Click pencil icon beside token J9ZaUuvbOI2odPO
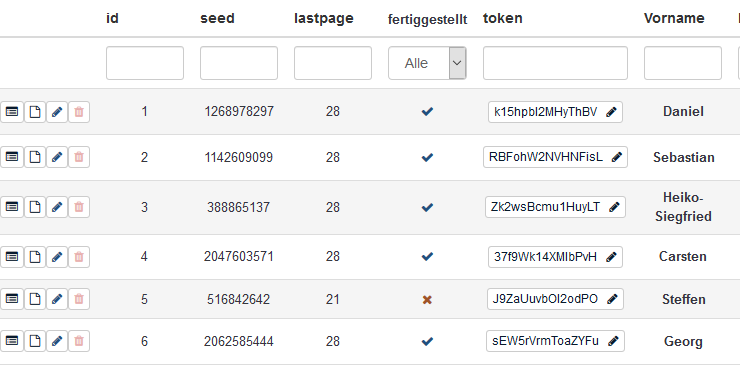The width and height of the screenshot is (740, 365). (x=612, y=299)
